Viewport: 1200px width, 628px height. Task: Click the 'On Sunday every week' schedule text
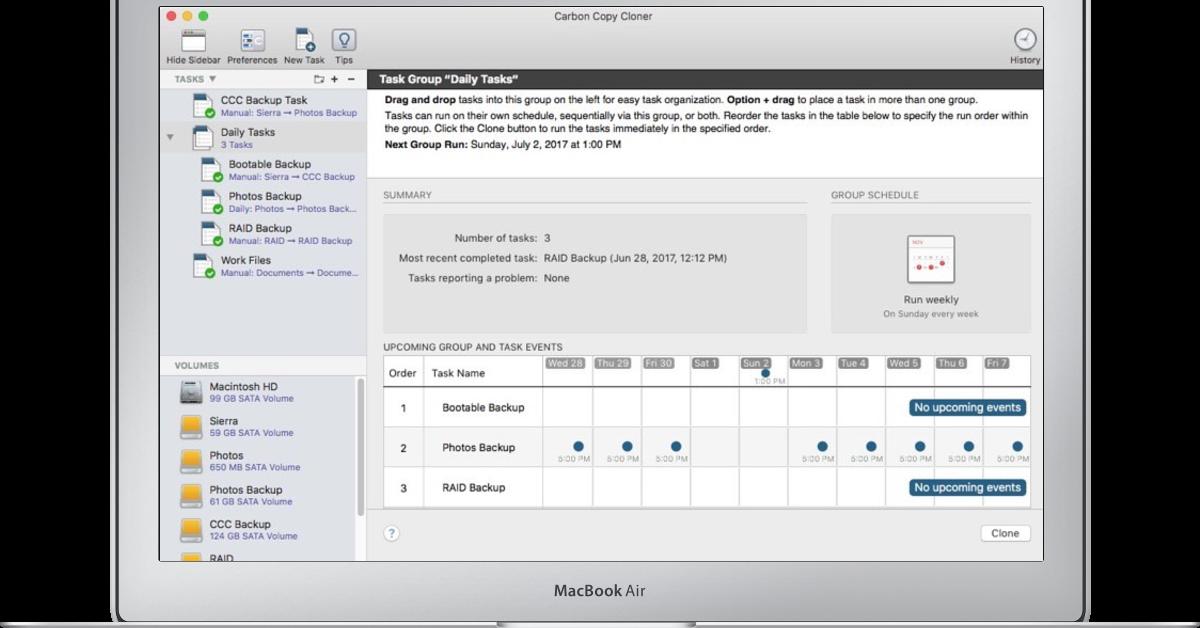[x=931, y=314]
